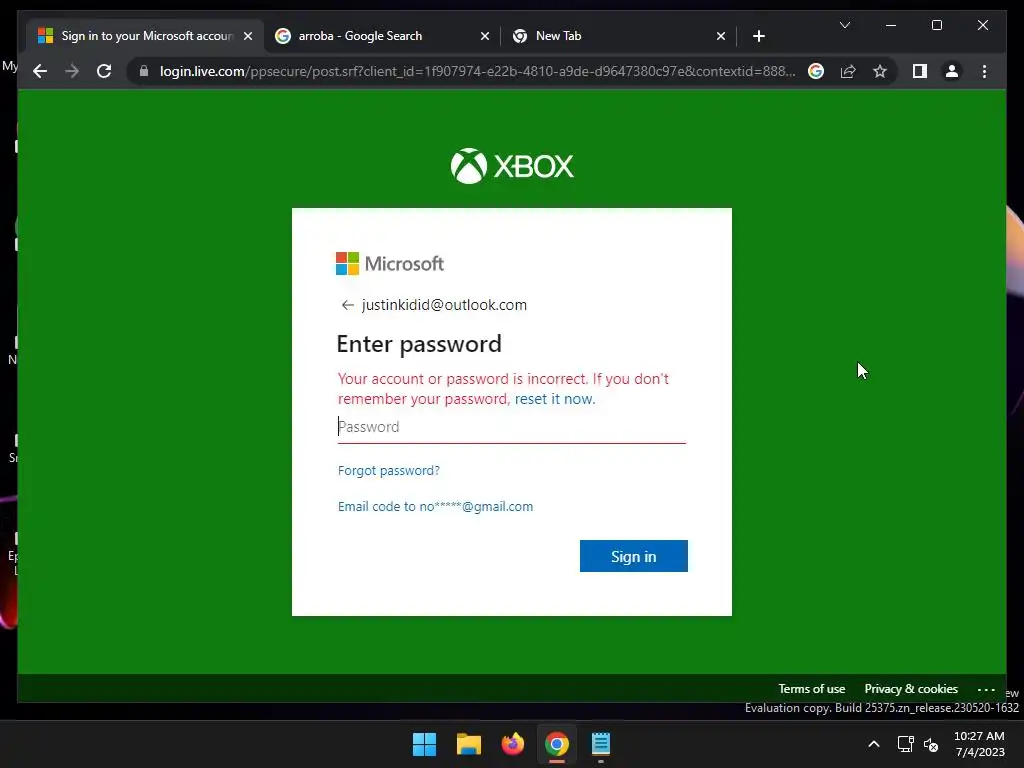This screenshot has width=1024, height=768.
Task: Share this page using the share icon
Action: pyautogui.click(x=848, y=71)
